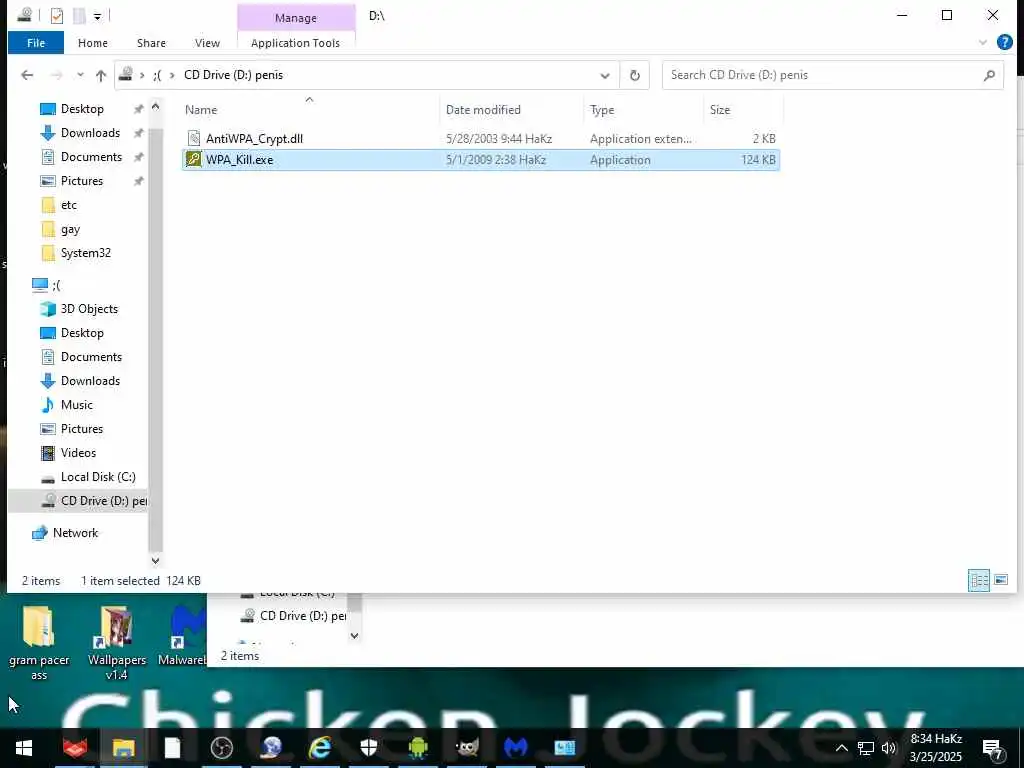Open quick access Documents in sidebar
Image resolution: width=1024 pixels, height=768 pixels.
[91, 157]
